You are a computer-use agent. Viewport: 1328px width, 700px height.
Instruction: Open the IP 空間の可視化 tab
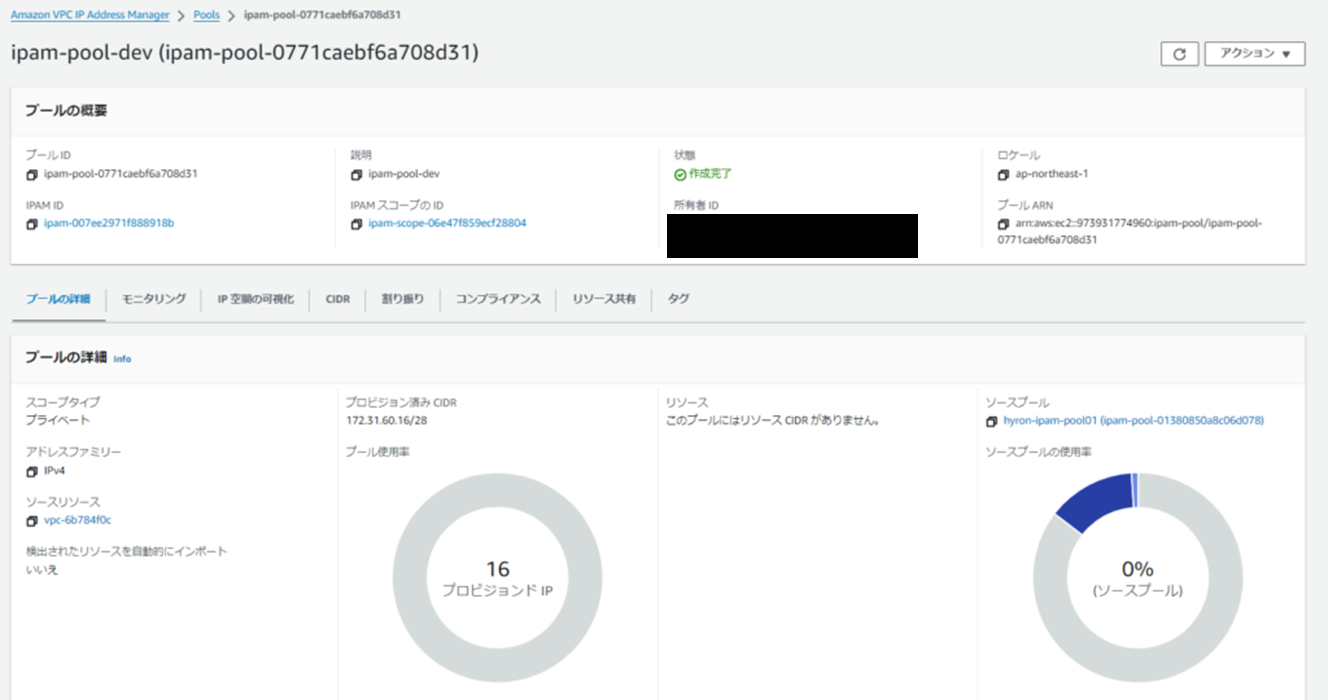coord(256,299)
